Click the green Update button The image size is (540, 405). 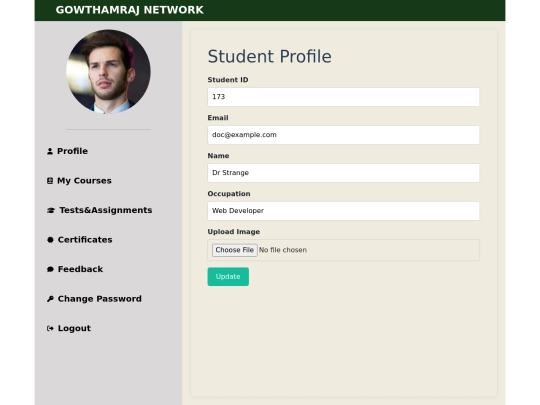(228, 277)
